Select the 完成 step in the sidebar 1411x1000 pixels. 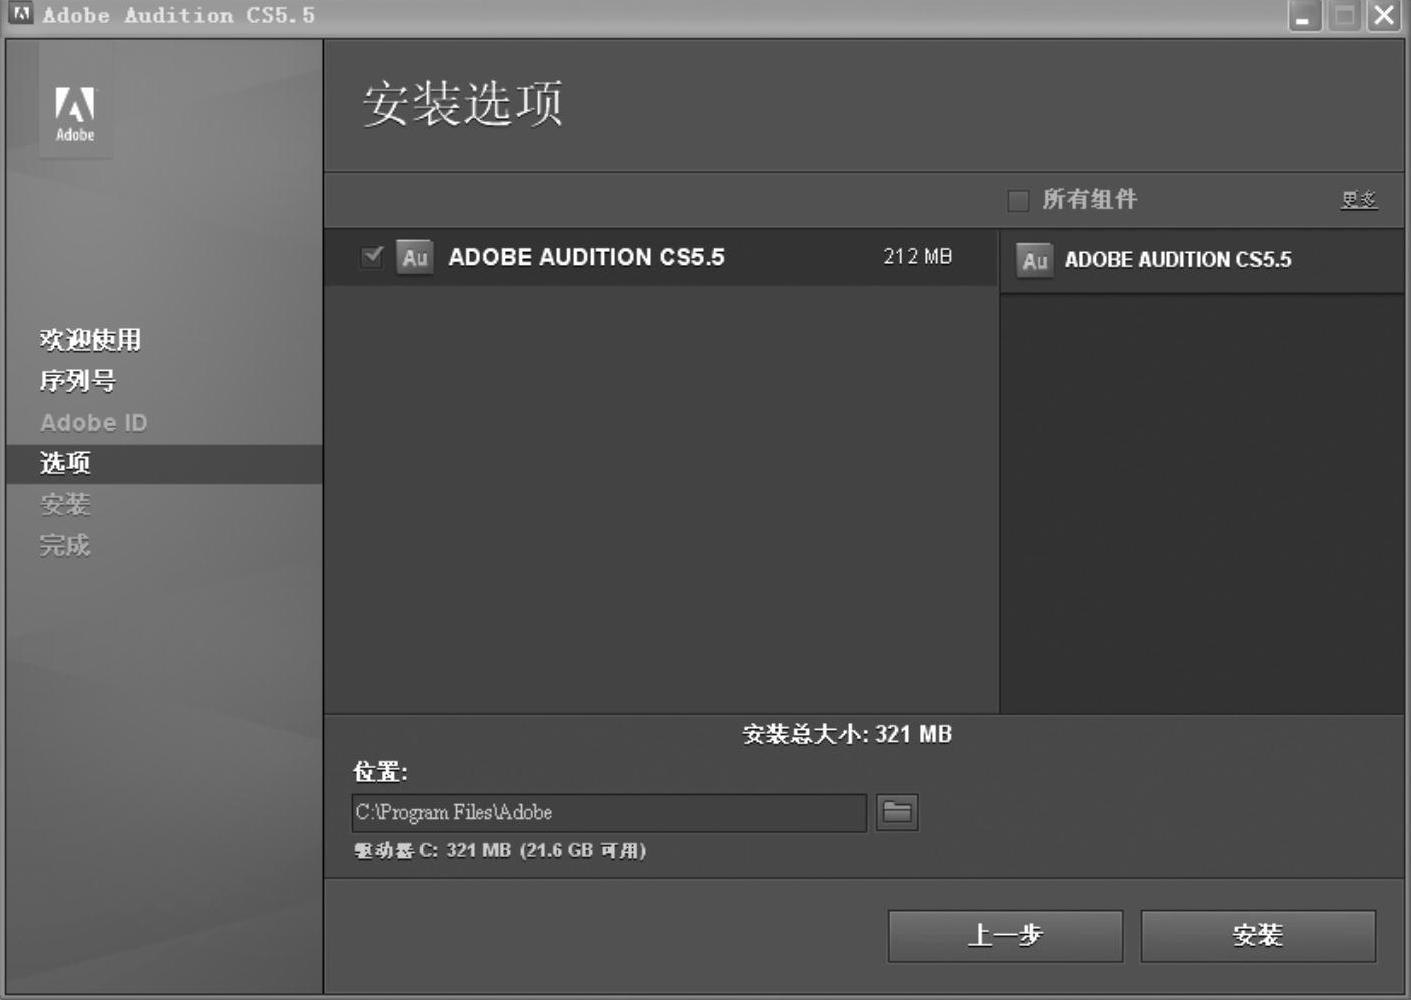65,545
